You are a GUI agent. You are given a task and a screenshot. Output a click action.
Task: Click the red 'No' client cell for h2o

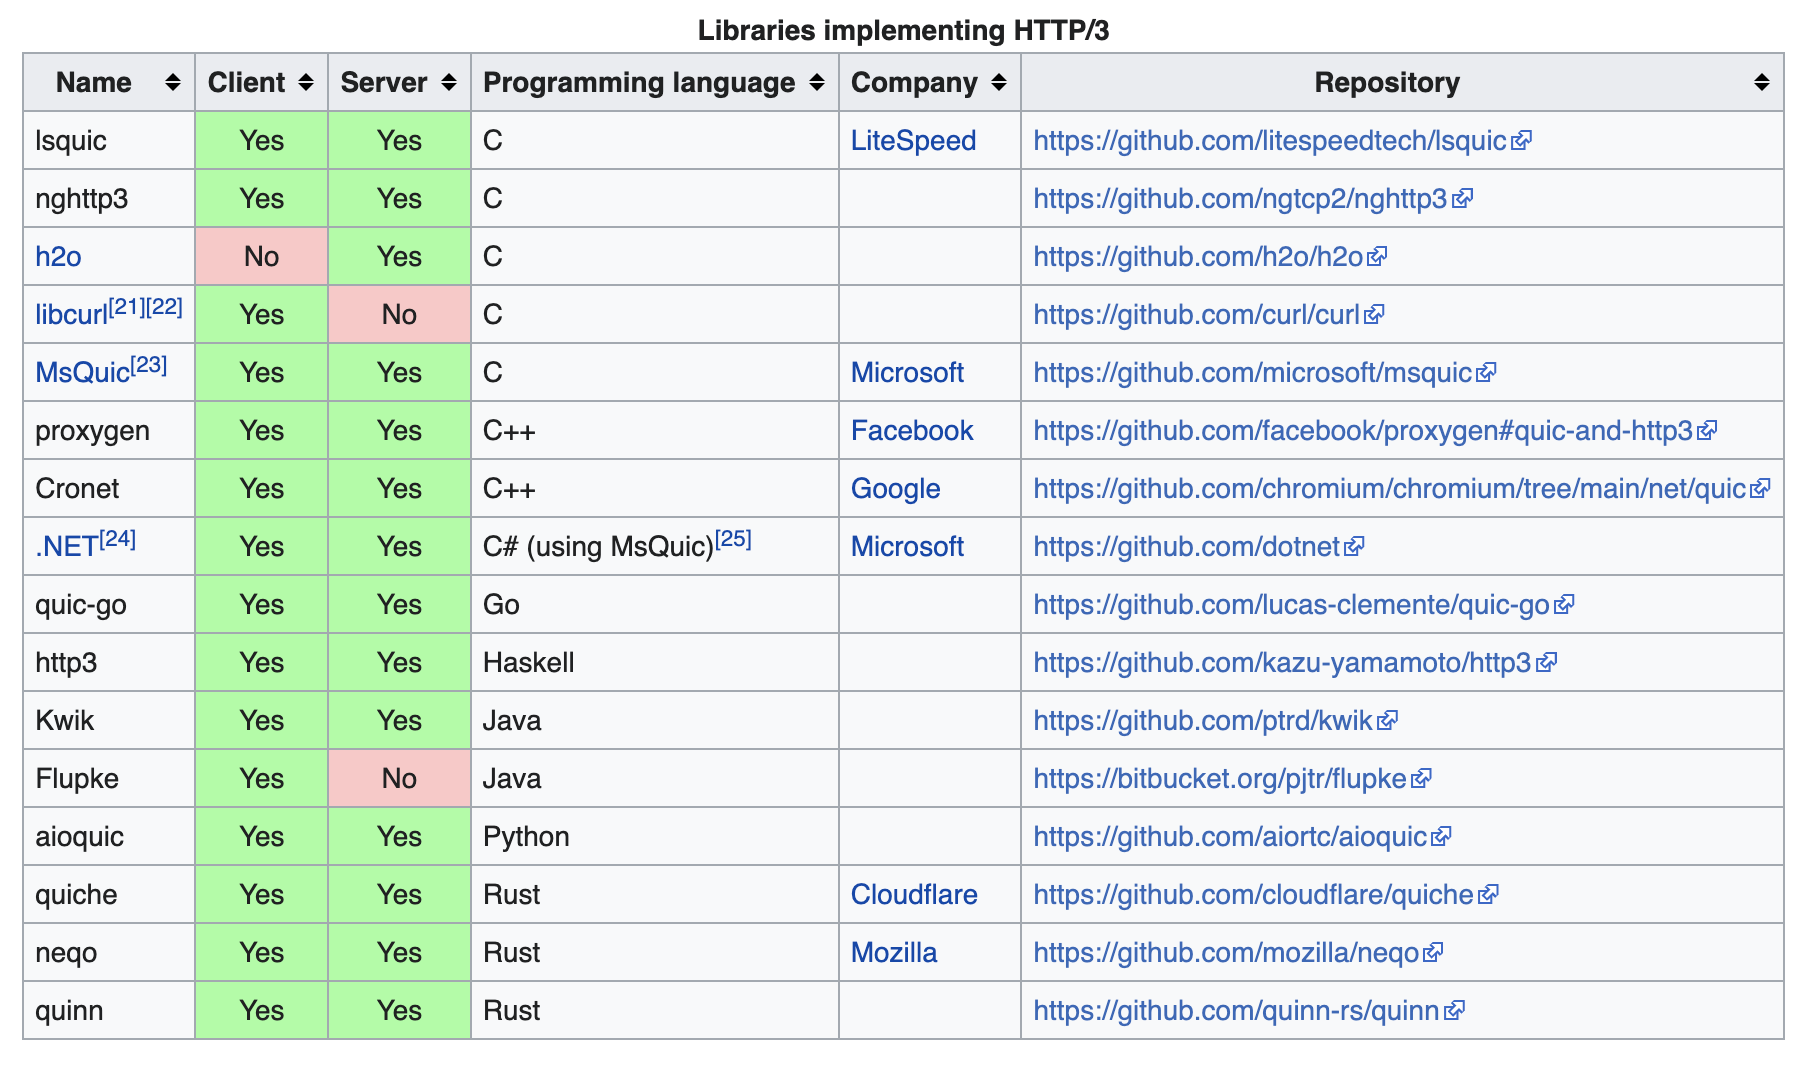coord(261,256)
